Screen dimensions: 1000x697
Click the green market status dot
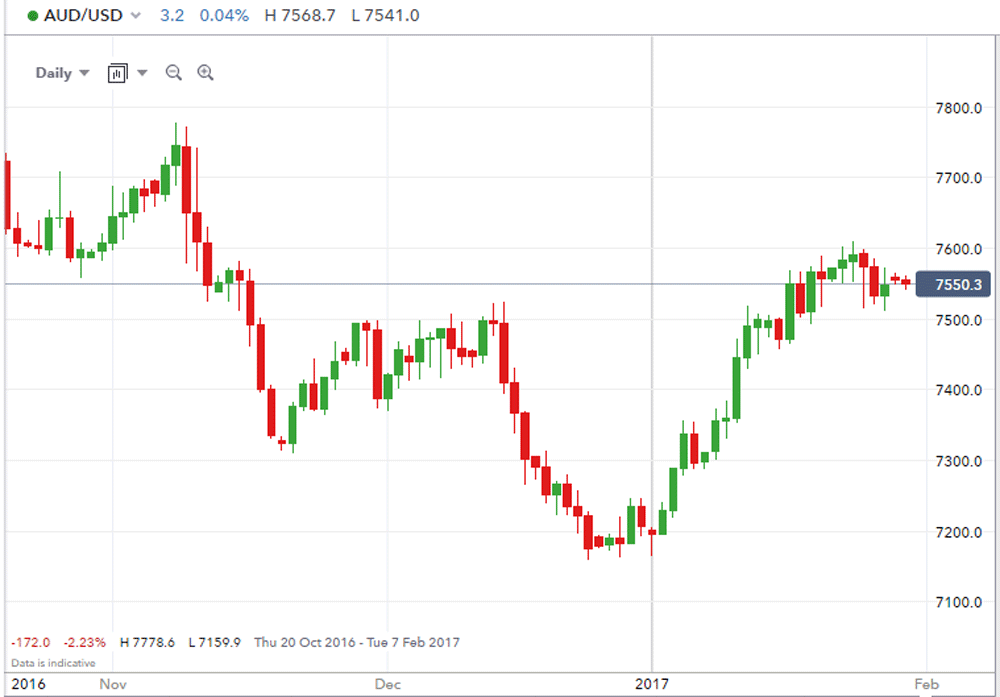(x=33, y=16)
